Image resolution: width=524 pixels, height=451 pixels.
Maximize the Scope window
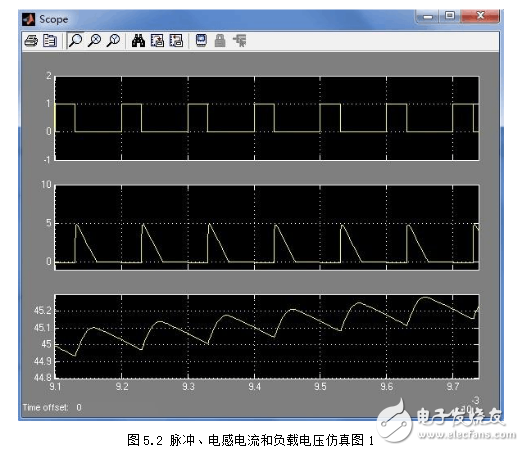coord(450,16)
